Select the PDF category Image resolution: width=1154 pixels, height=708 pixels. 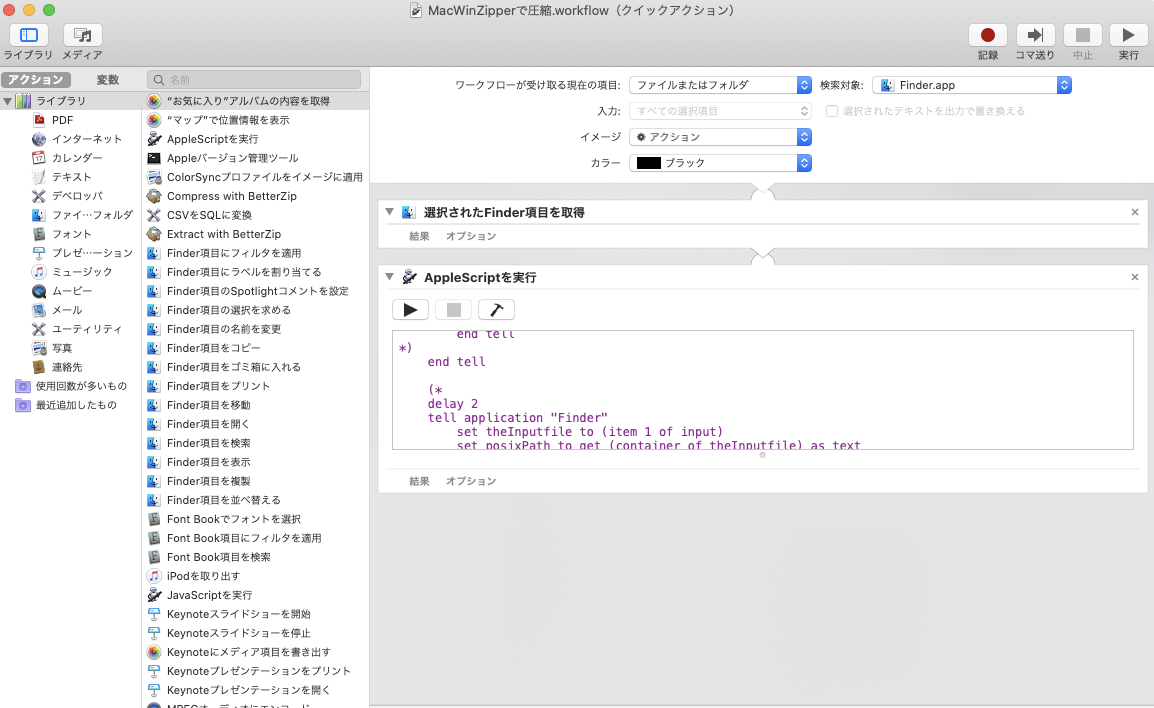(x=62, y=120)
